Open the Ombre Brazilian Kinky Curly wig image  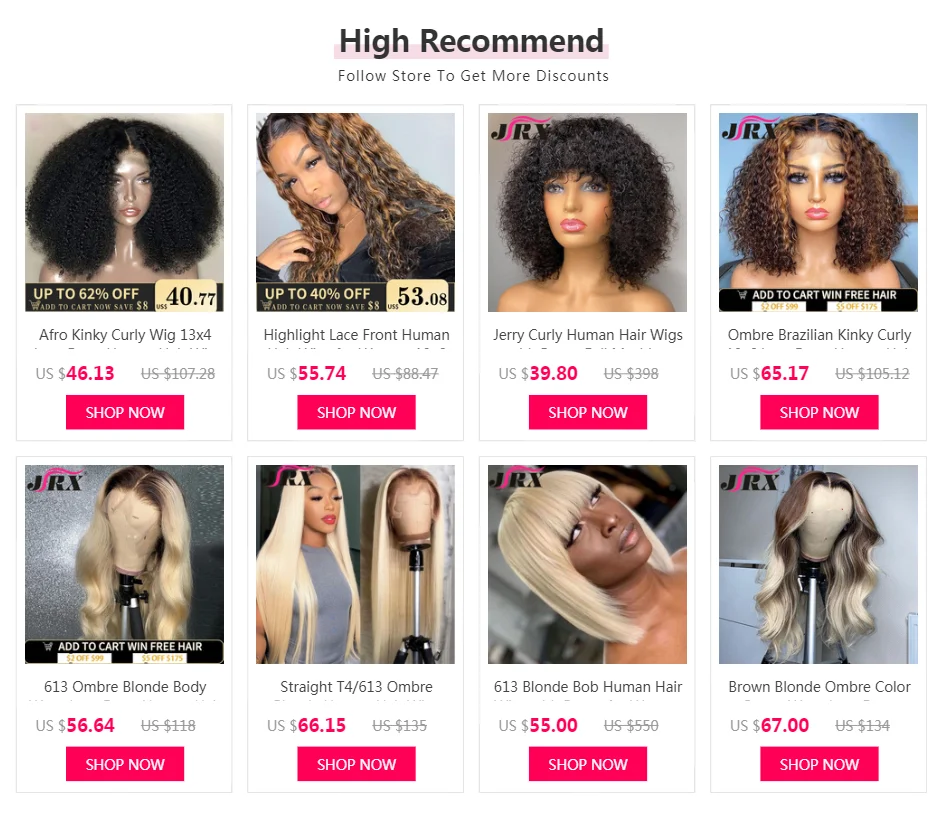[x=819, y=212]
